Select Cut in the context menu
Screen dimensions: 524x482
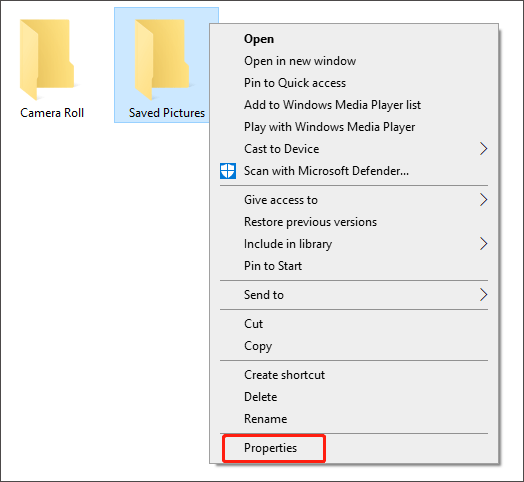253,324
